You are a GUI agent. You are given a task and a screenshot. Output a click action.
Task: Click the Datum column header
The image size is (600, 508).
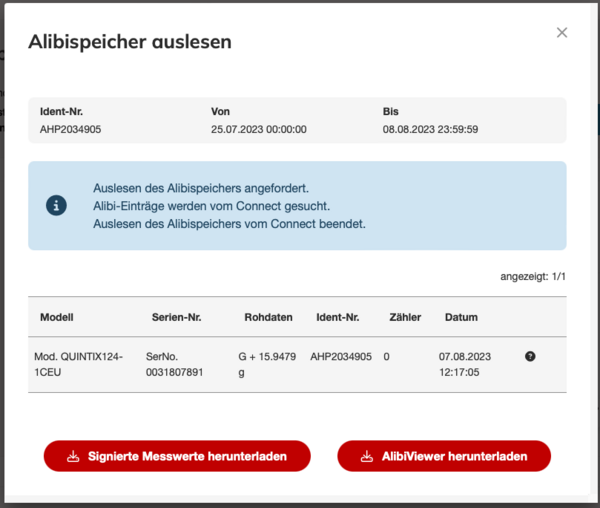(461, 317)
